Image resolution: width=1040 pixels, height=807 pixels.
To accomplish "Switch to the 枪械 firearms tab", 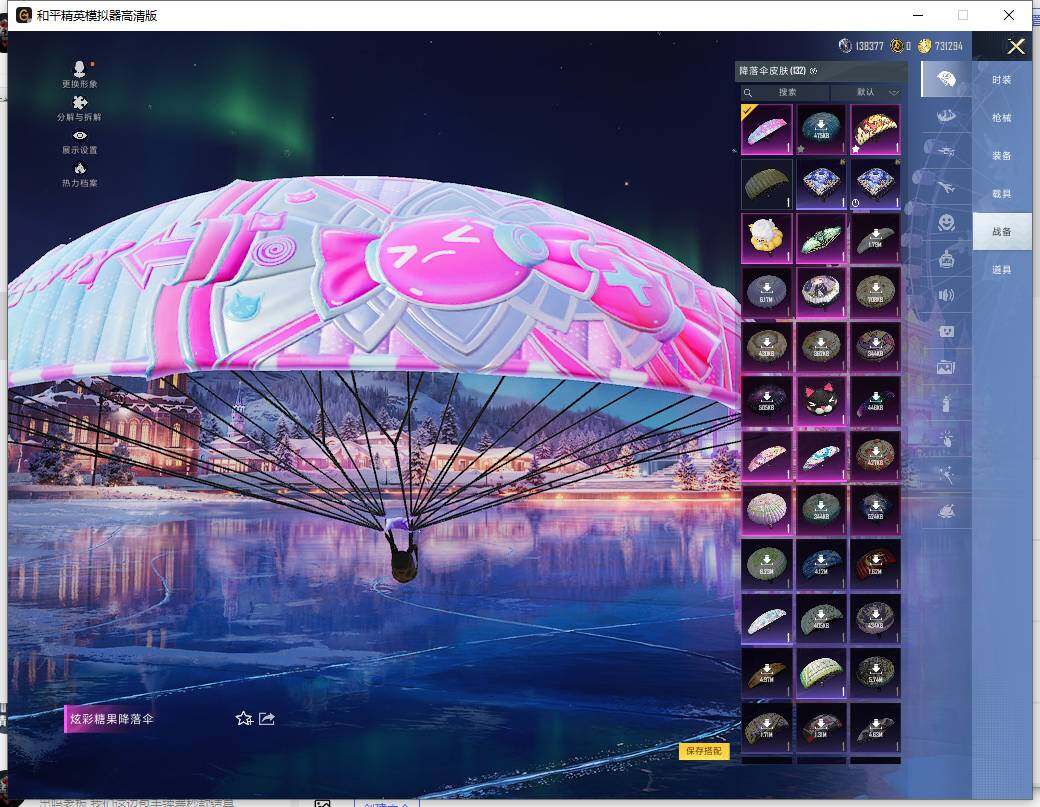I will coord(1002,117).
